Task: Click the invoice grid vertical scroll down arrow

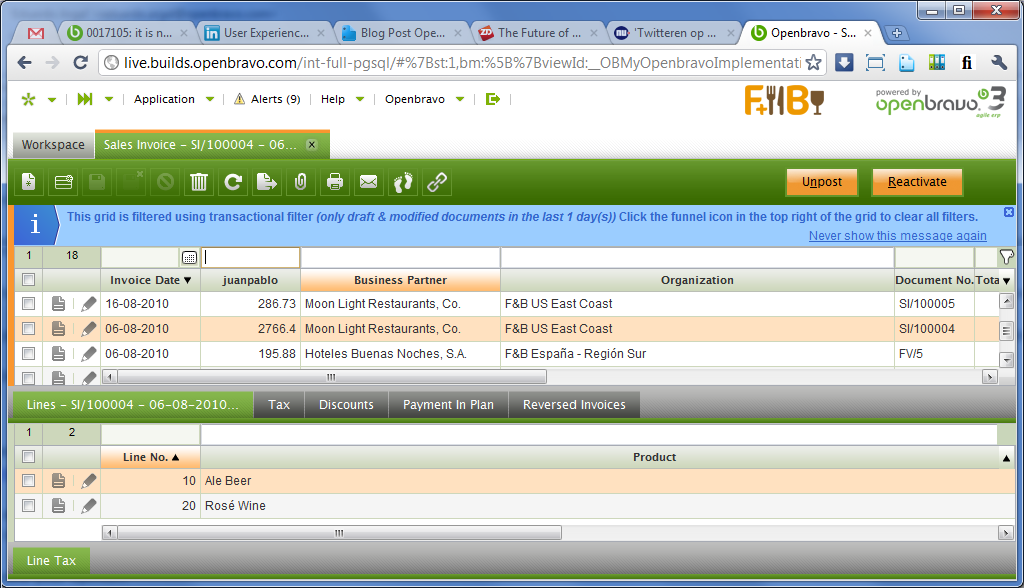Action: coord(1006,359)
